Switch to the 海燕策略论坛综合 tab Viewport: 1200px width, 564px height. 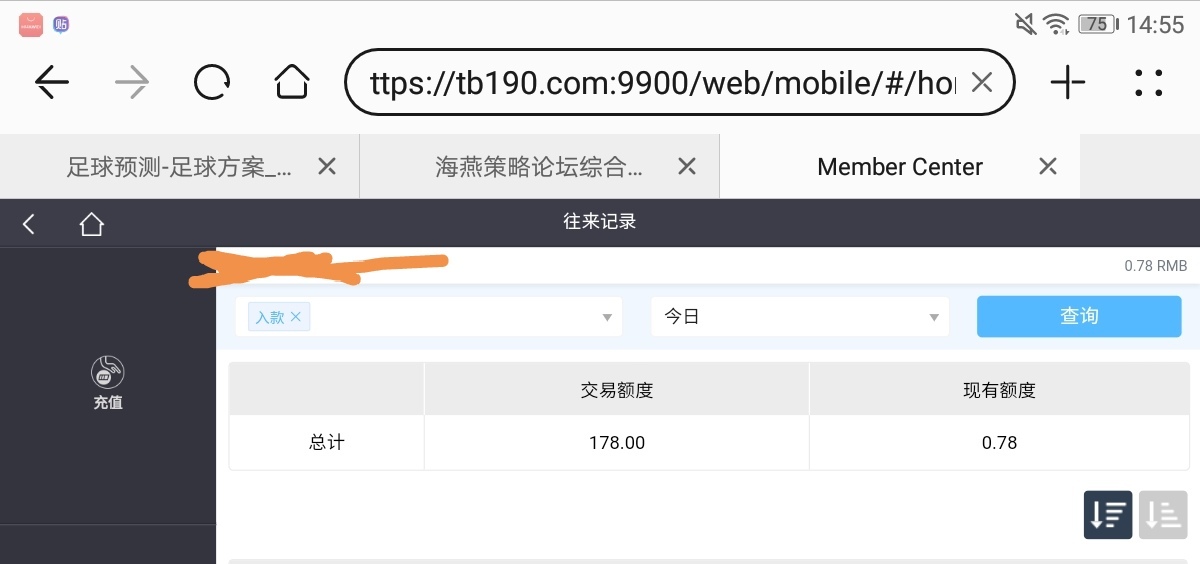539,167
